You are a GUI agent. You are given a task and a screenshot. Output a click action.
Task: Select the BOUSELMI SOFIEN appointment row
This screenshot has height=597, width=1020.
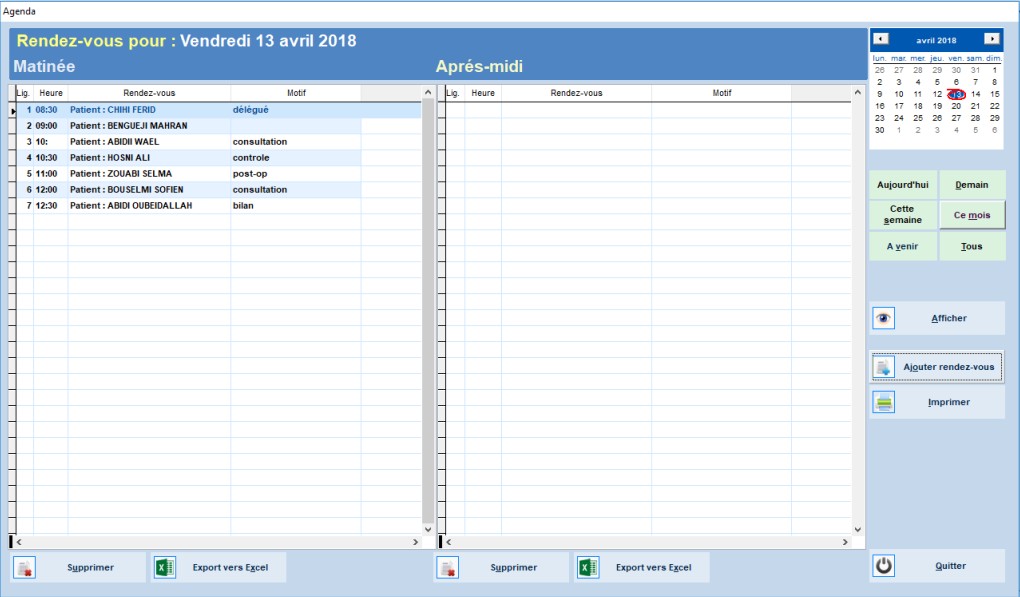[148, 190]
